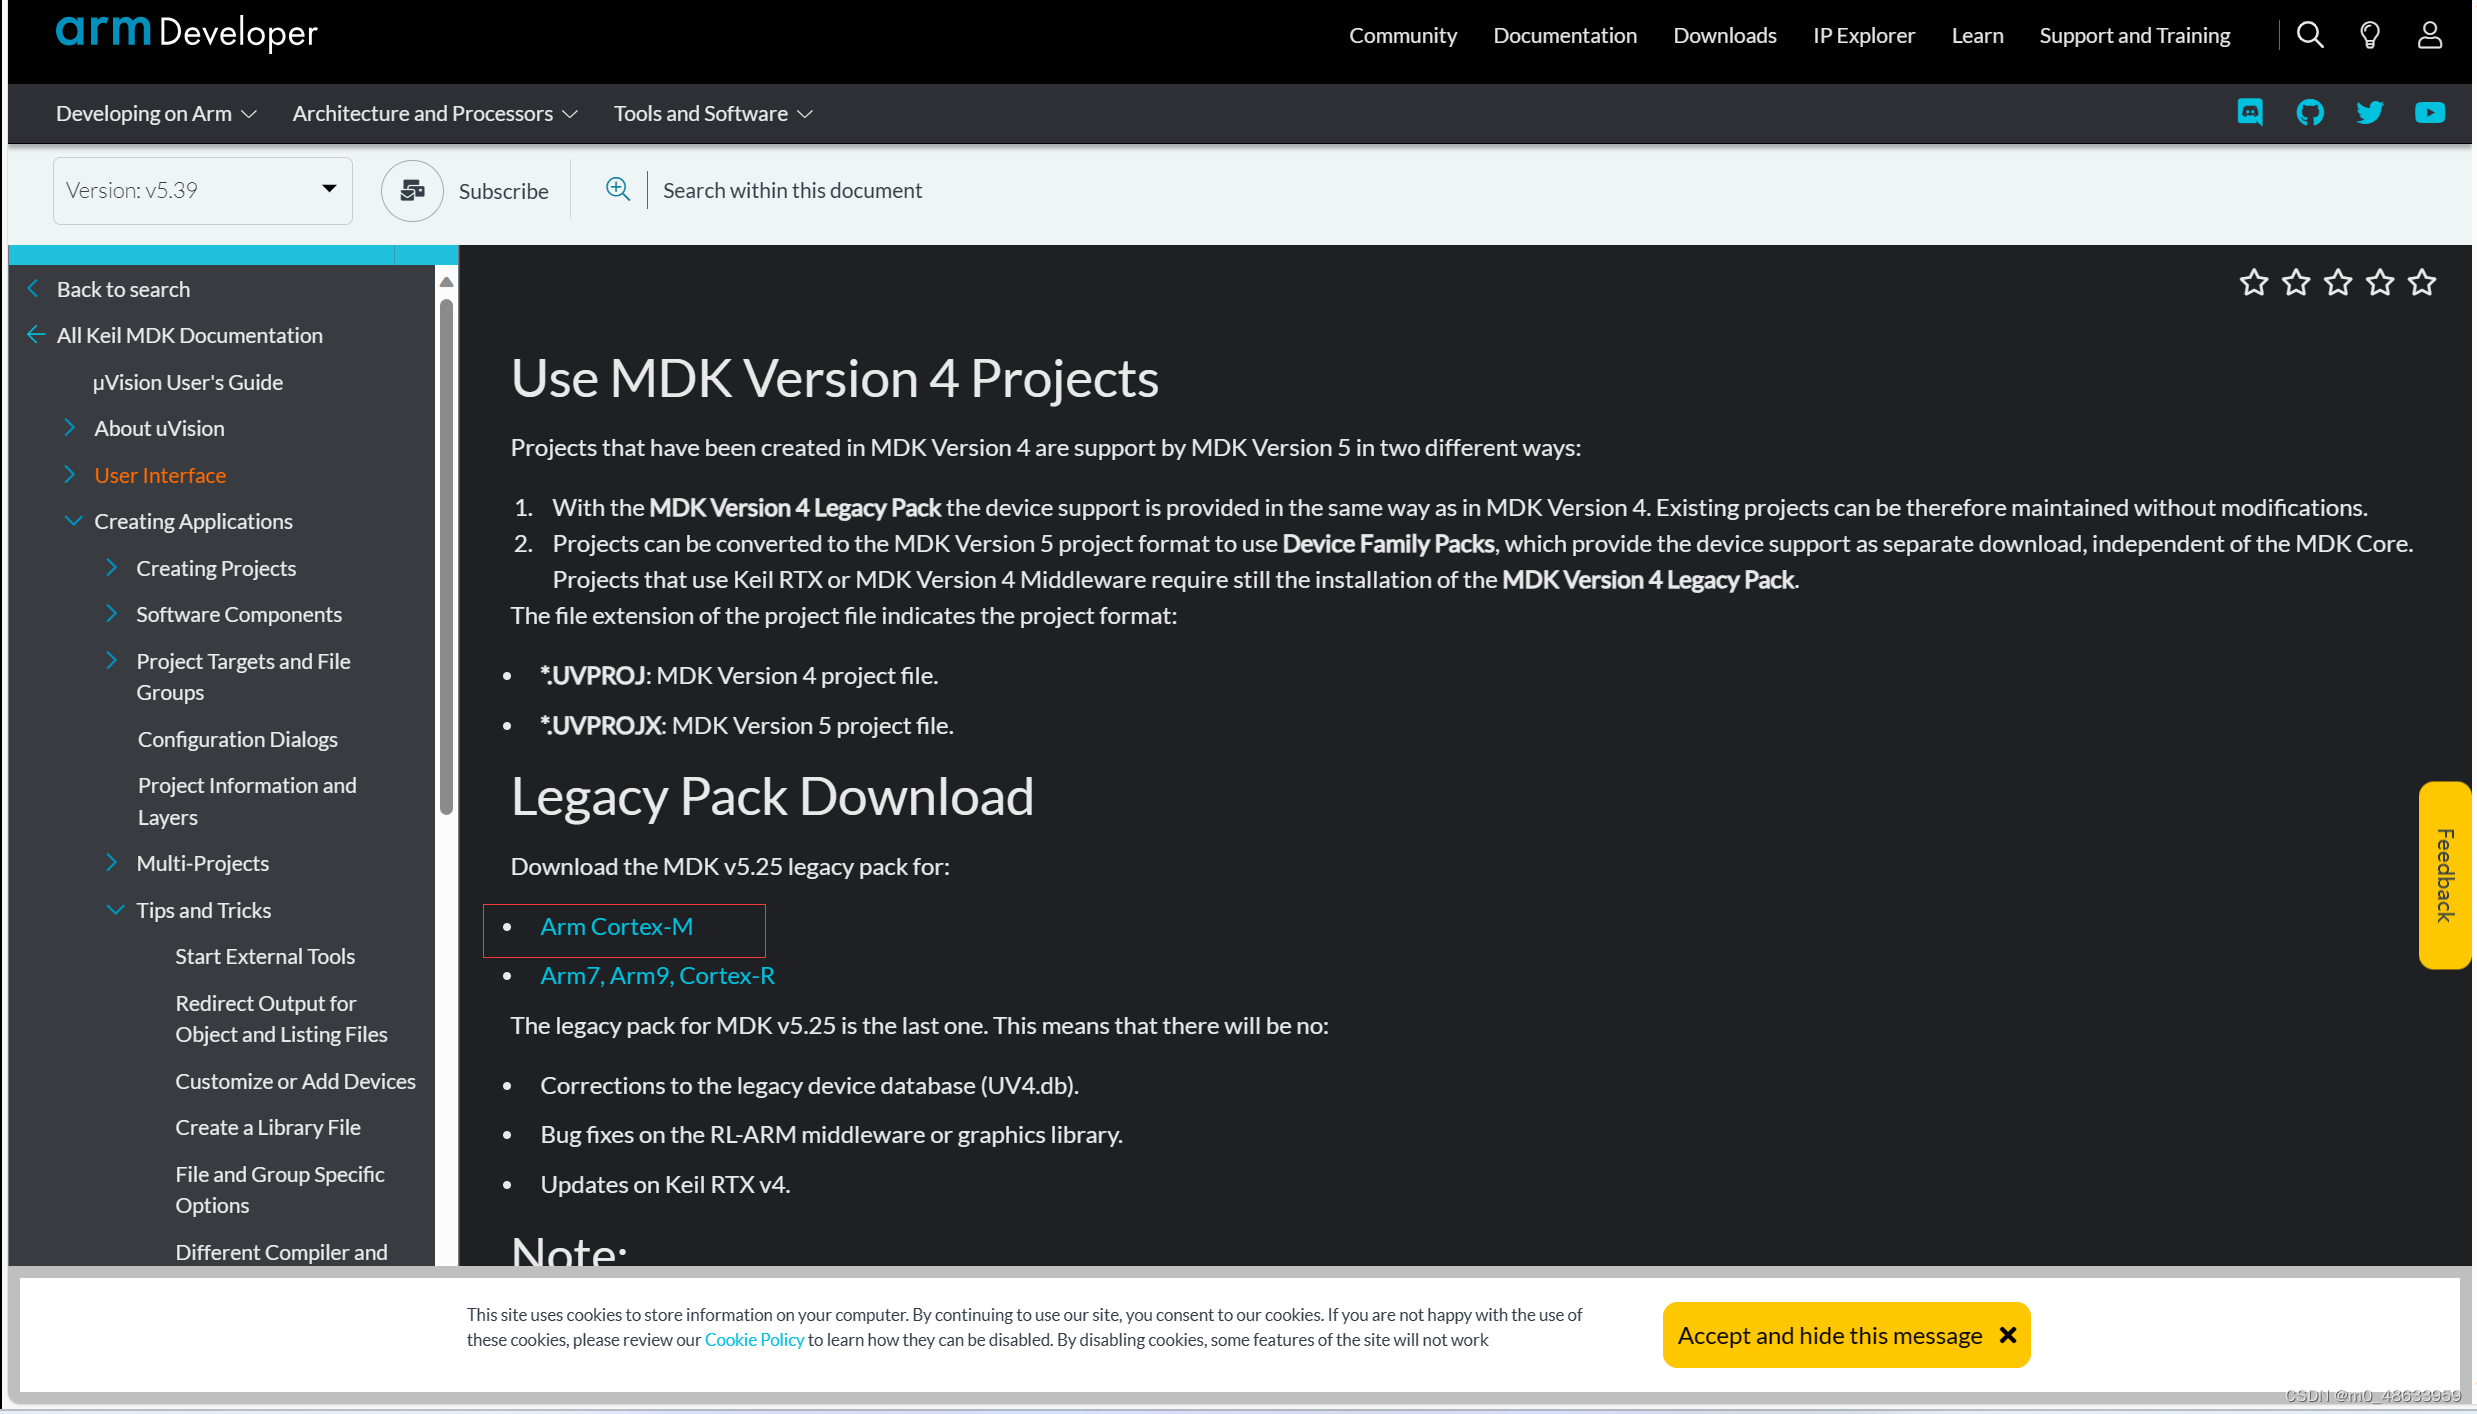
Task: Open the header search magnifier icon
Action: [x=2309, y=36]
